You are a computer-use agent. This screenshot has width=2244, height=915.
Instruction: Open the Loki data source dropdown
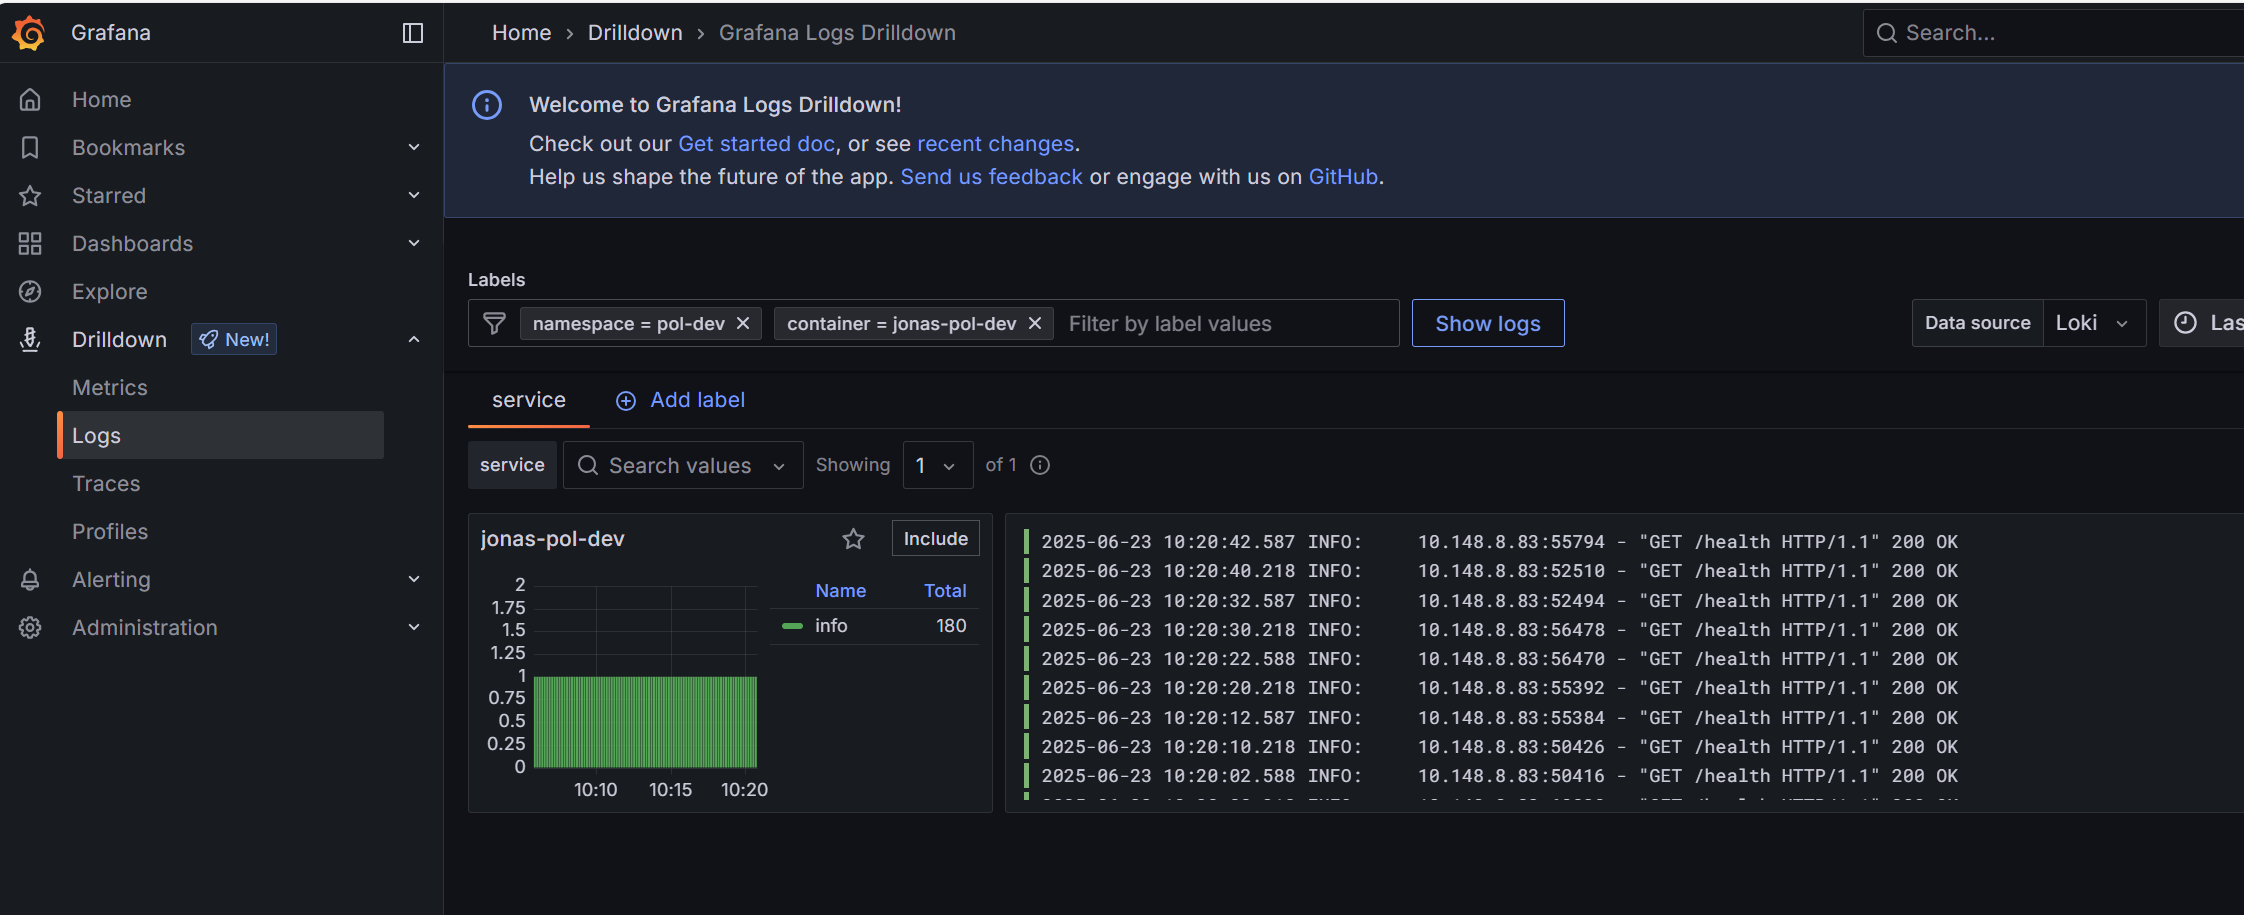(2094, 323)
